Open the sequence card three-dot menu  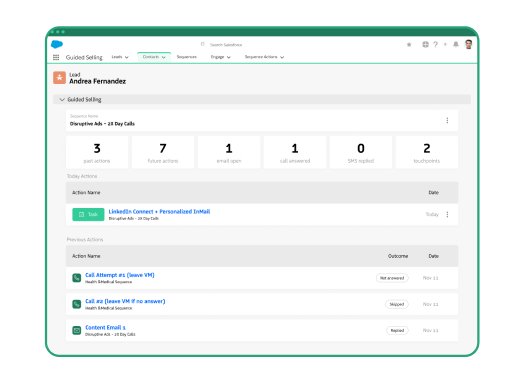pos(447,120)
